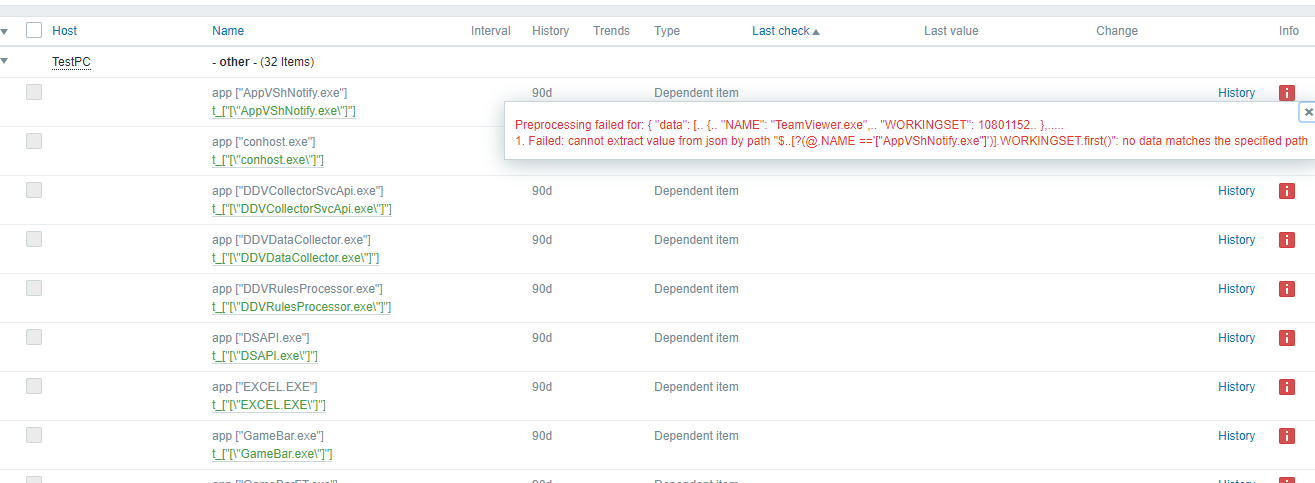Click the red info icon for DSAPI.exe
The height and width of the screenshot is (483, 1315).
click(x=1287, y=338)
